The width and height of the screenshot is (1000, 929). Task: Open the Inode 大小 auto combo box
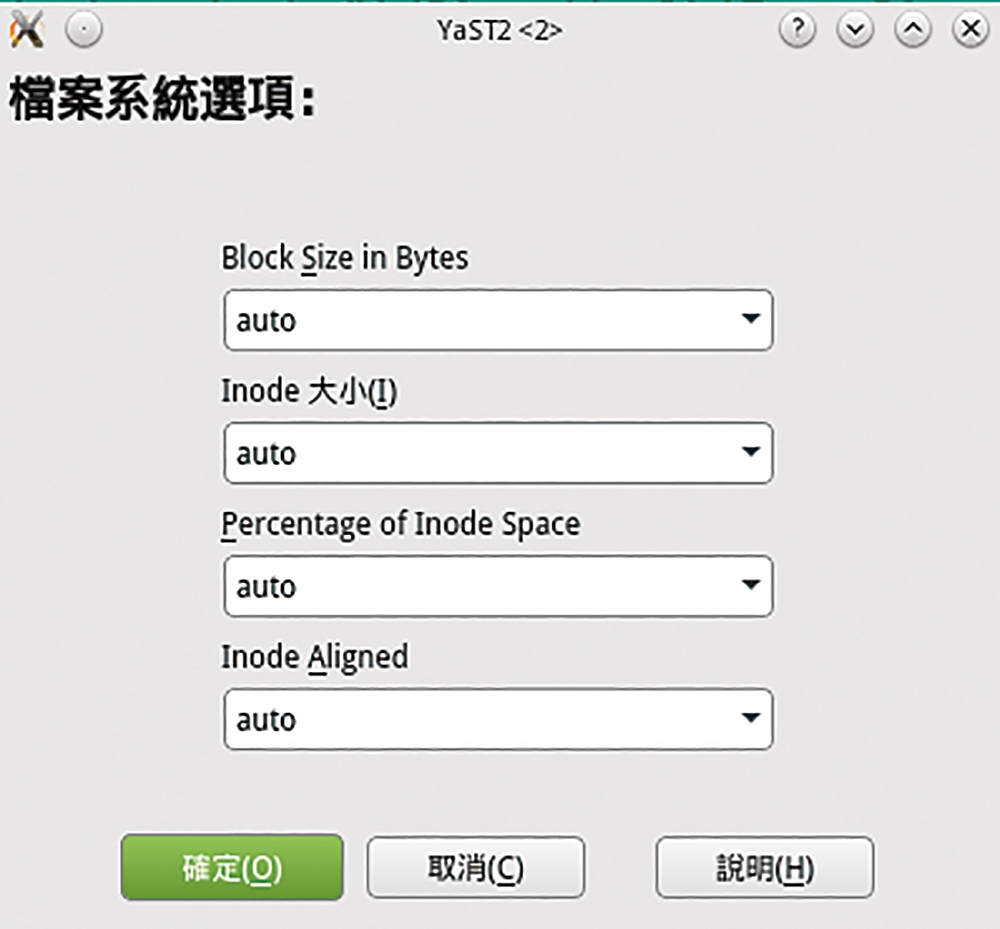point(498,453)
